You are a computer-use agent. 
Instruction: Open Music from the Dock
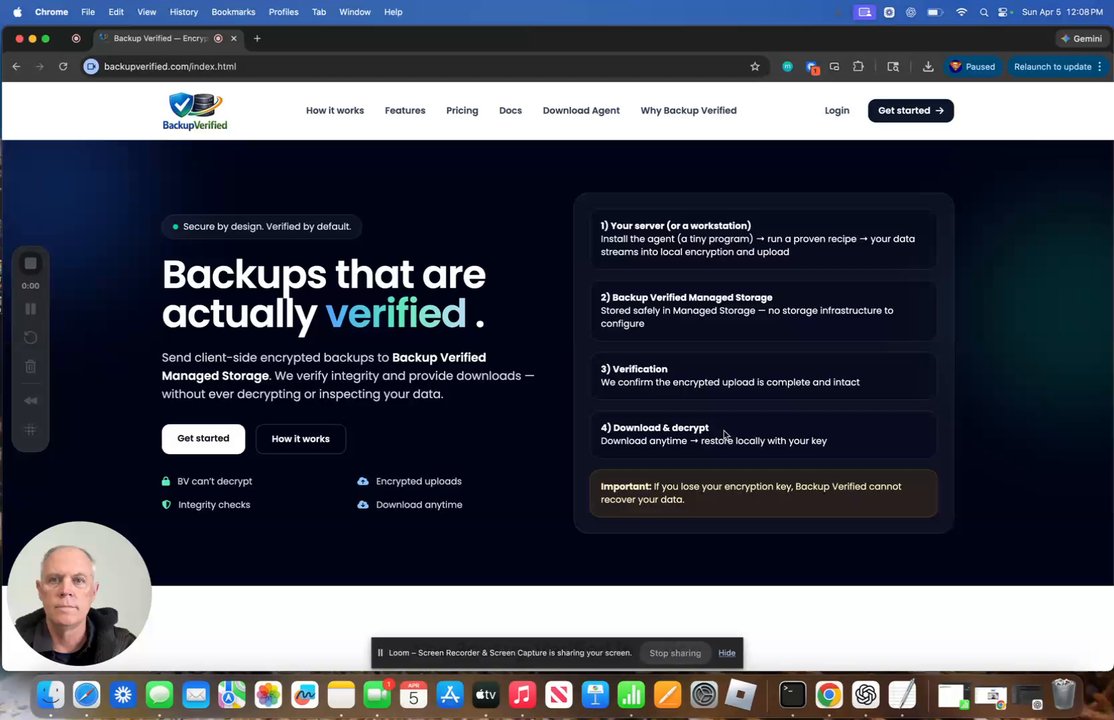pyautogui.click(x=522, y=695)
